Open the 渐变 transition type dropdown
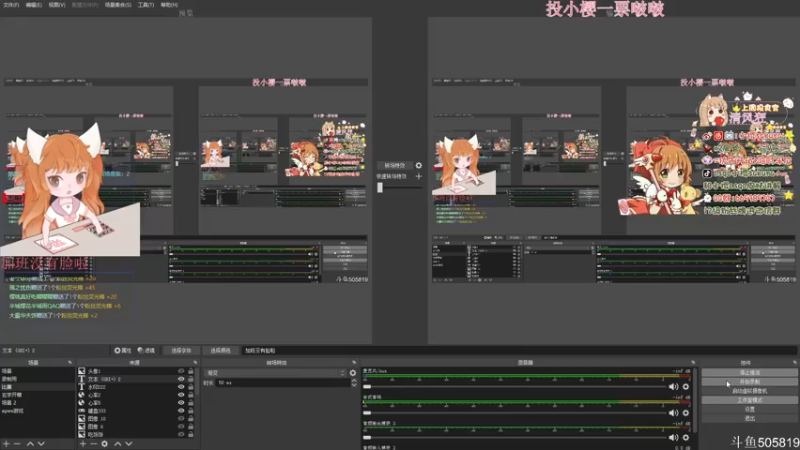This screenshot has width=800, height=450. pos(276,373)
